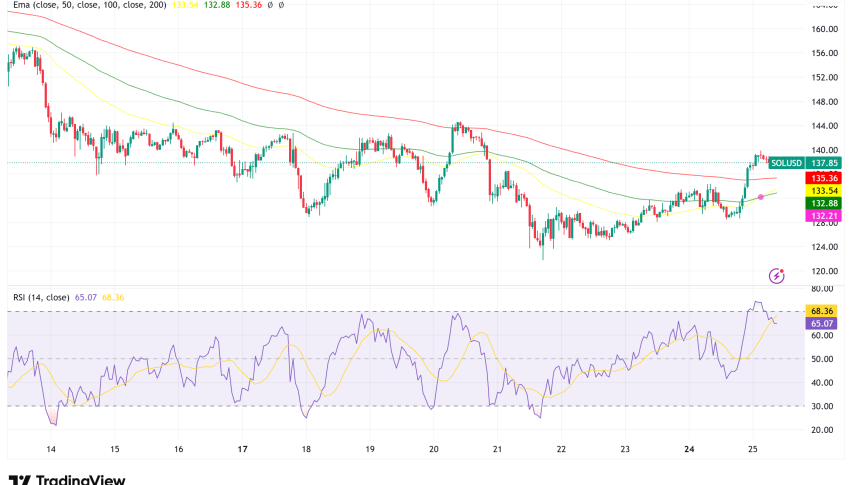Select the yellow 133.54 EMA price tag
The image size is (852, 485).
pos(825,190)
